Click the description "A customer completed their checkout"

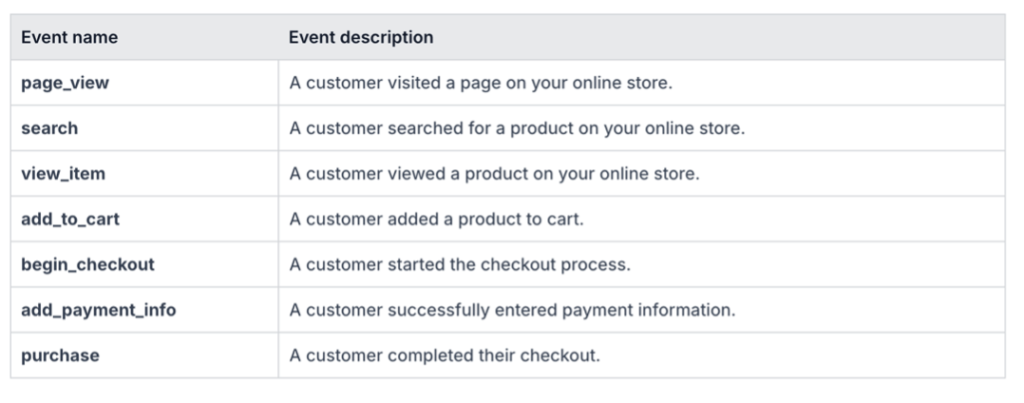pos(445,355)
